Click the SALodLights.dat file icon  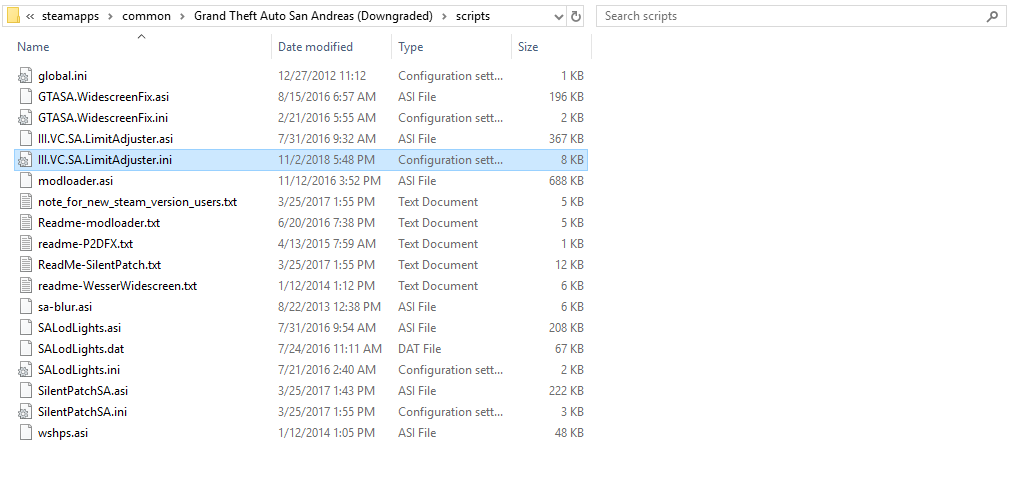click(25, 349)
